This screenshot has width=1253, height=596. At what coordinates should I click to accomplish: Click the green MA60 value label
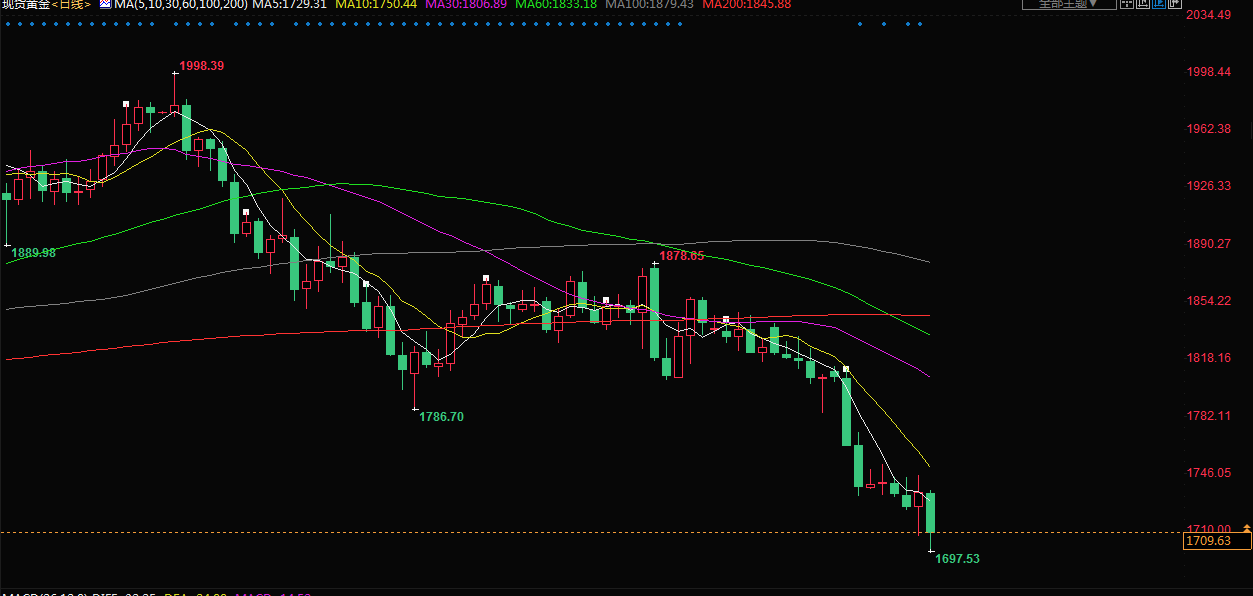point(556,5)
